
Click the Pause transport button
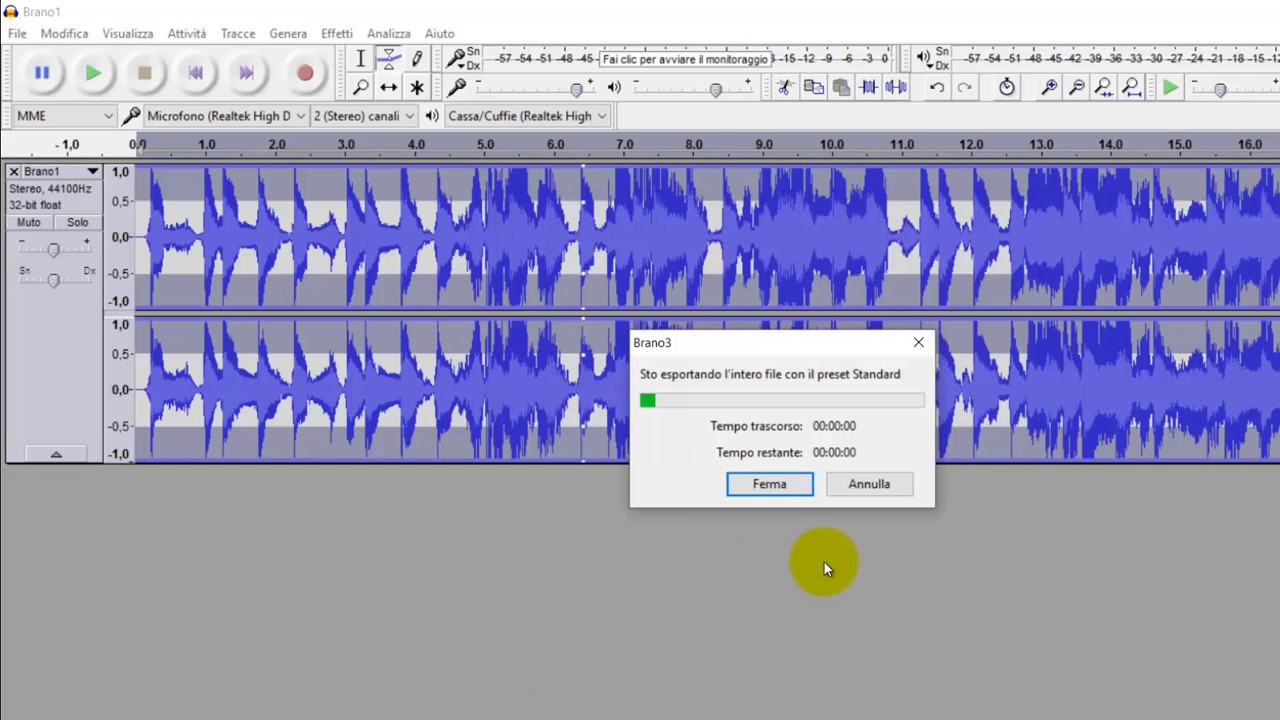point(42,73)
